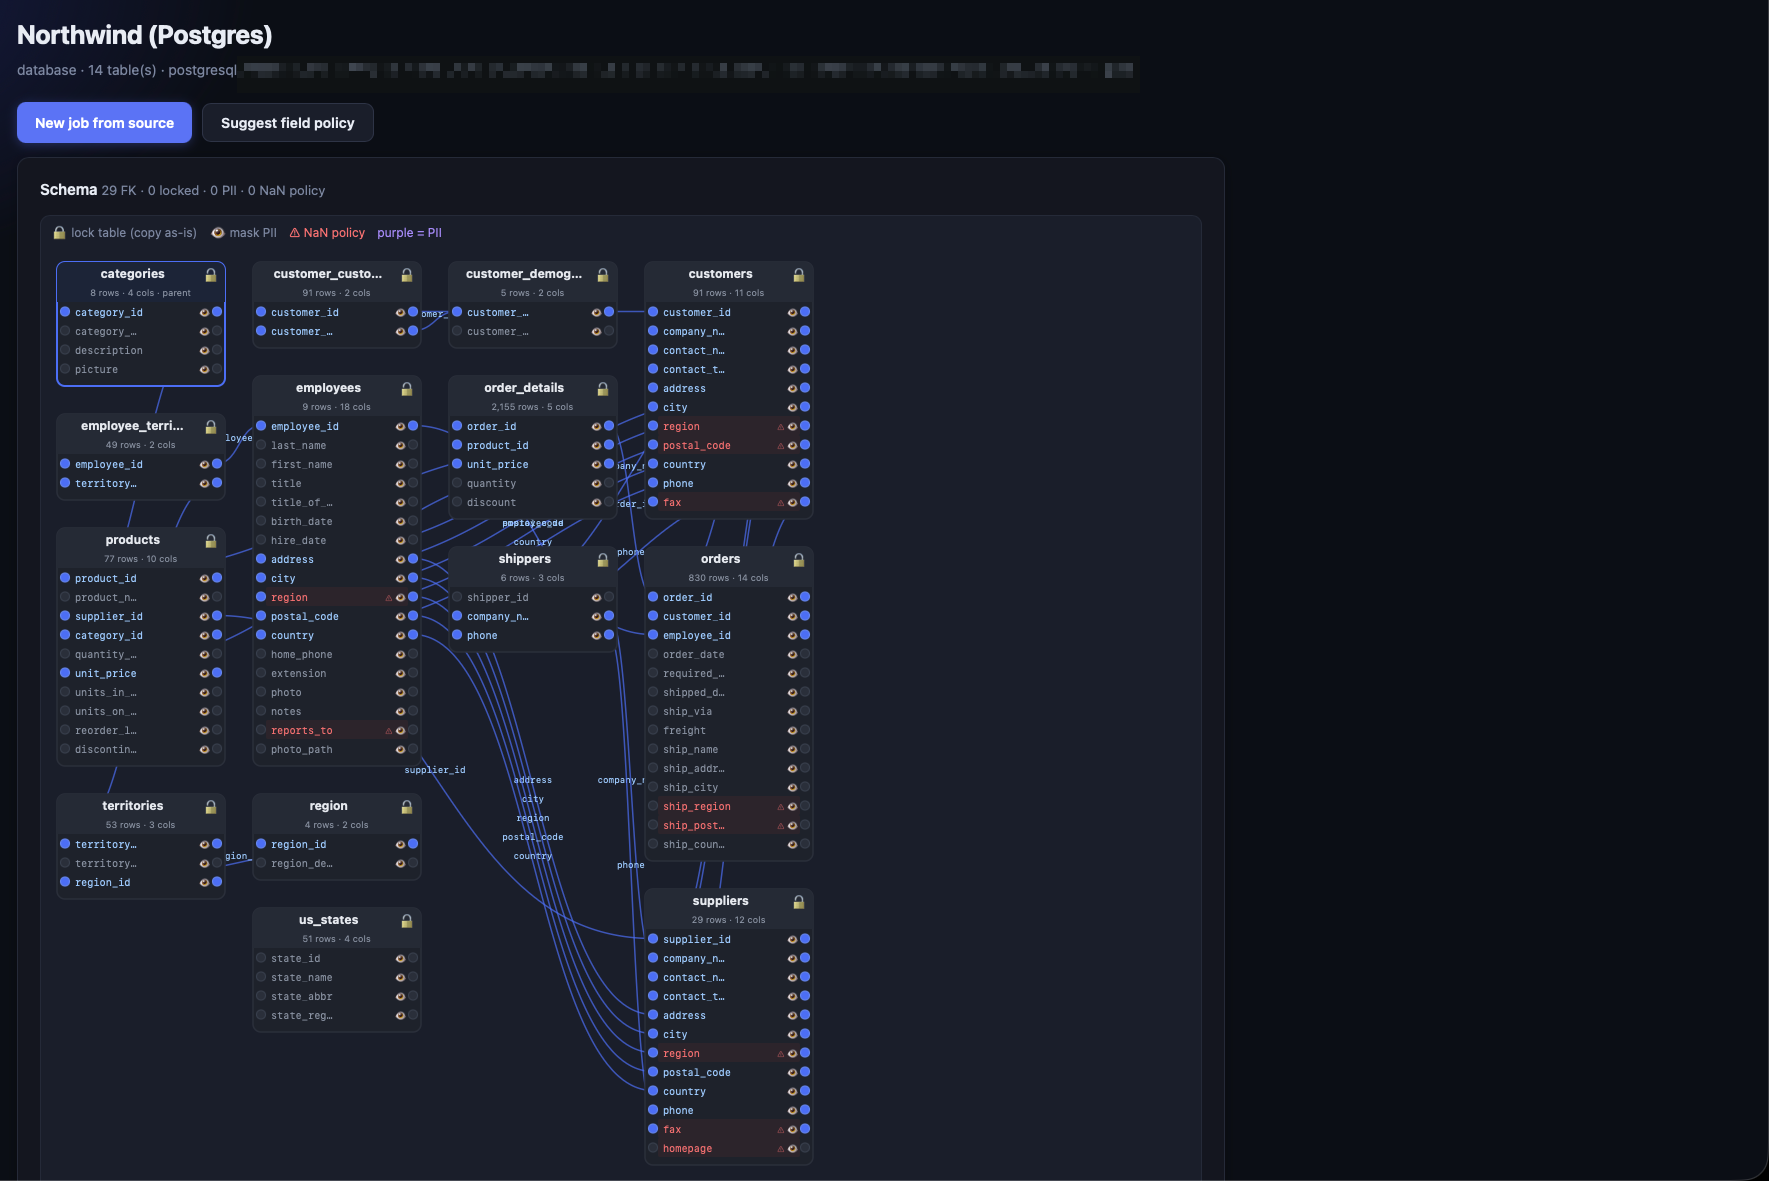Click NaN warning icon on suppliers fax row
1769x1181 pixels.
point(781,1130)
